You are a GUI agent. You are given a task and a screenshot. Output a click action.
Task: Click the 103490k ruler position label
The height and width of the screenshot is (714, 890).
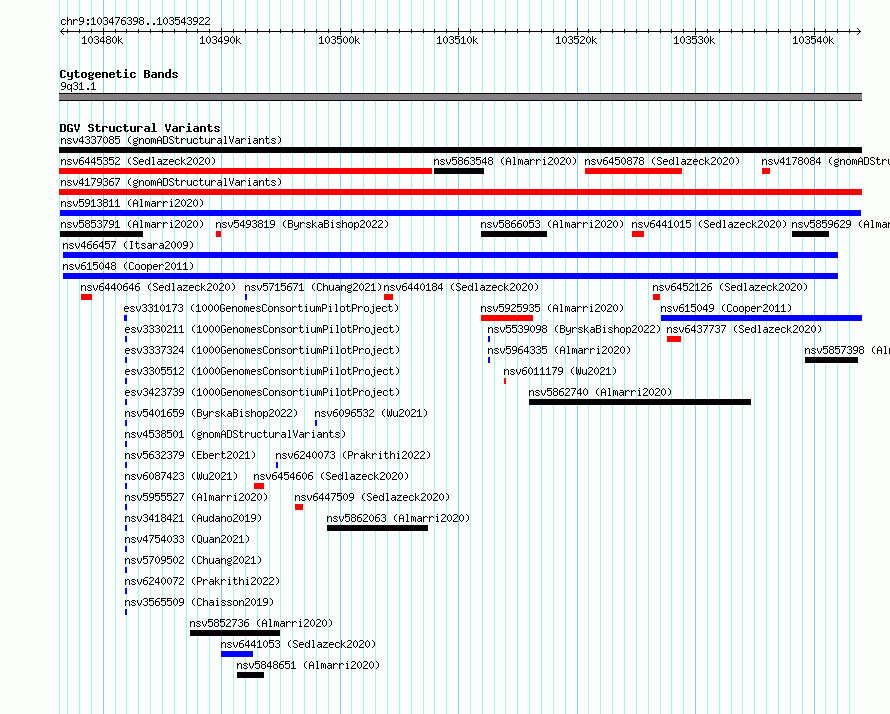220,40
